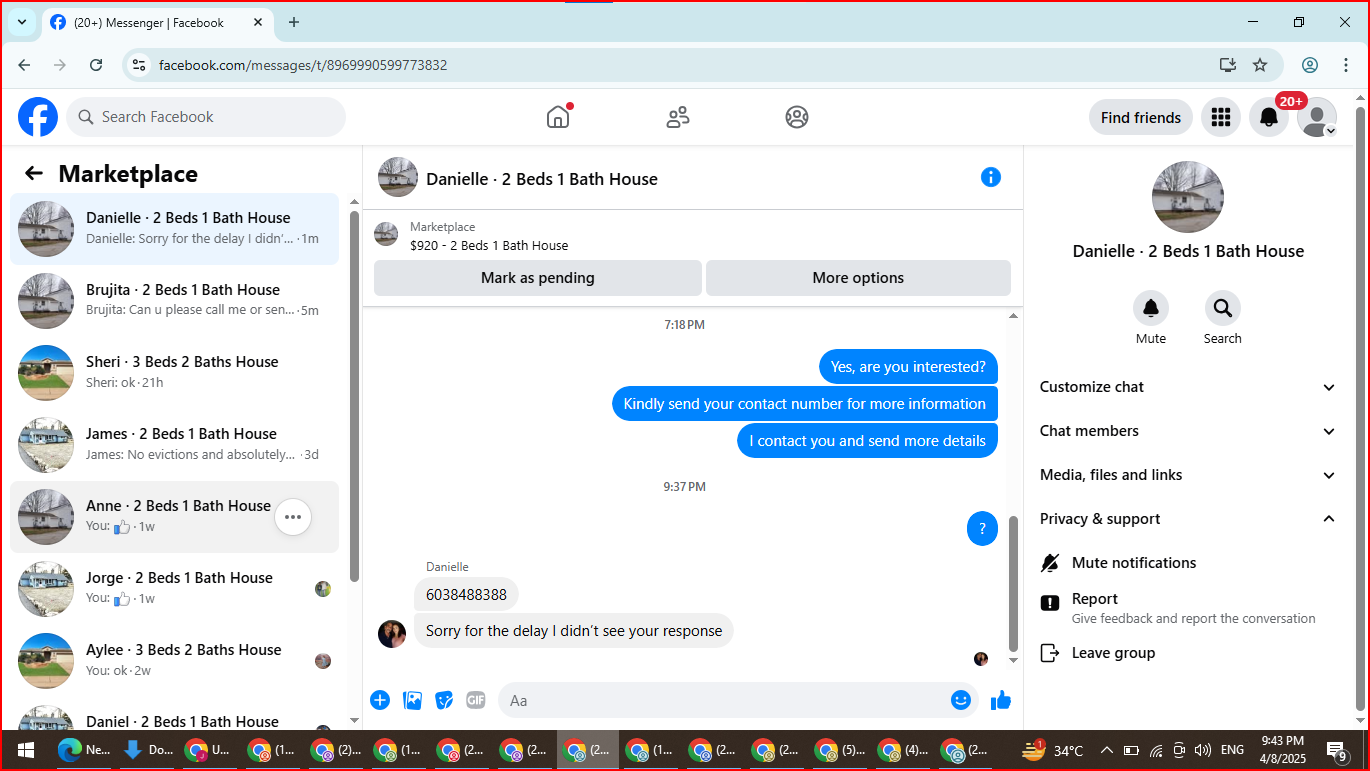This screenshot has width=1370, height=771.
Task: Send a thumbs-up like
Action: click(1001, 700)
